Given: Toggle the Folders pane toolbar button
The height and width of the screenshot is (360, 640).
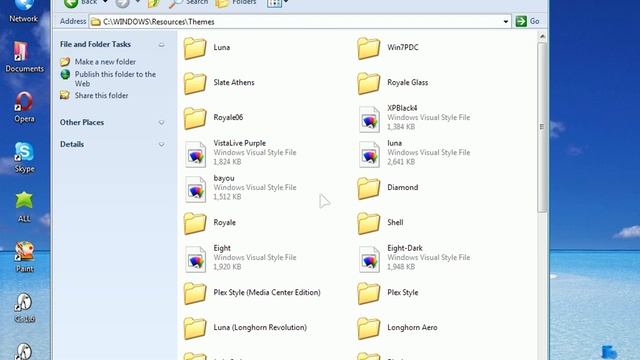Looking at the screenshot, I should point(236,3).
